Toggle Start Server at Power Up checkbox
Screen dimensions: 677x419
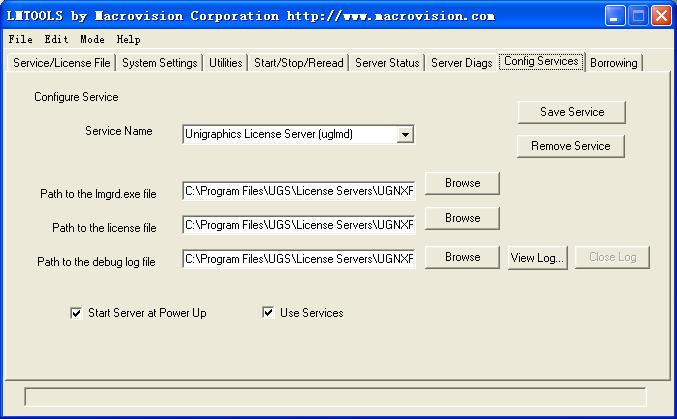76,313
